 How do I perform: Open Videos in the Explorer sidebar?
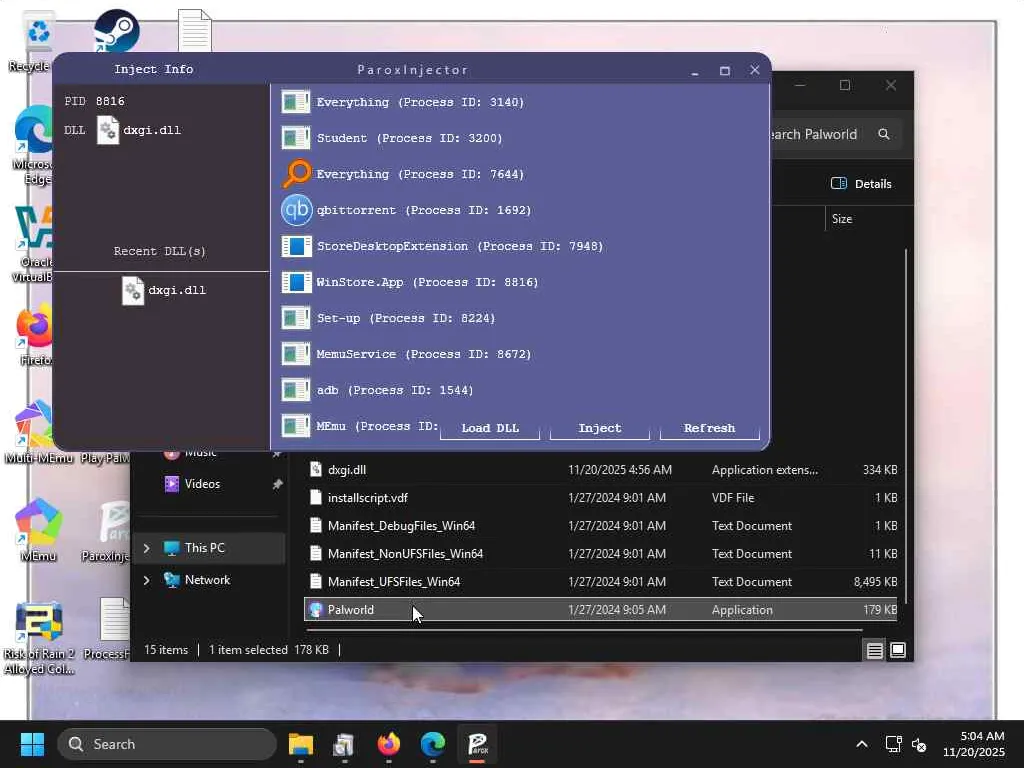[202, 484]
